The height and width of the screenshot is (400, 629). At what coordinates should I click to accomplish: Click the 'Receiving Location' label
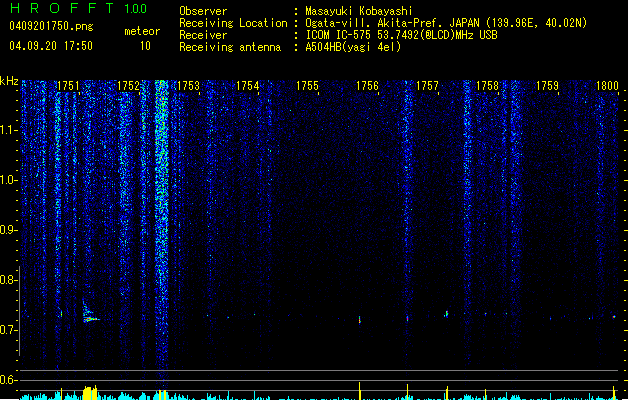coord(233,23)
